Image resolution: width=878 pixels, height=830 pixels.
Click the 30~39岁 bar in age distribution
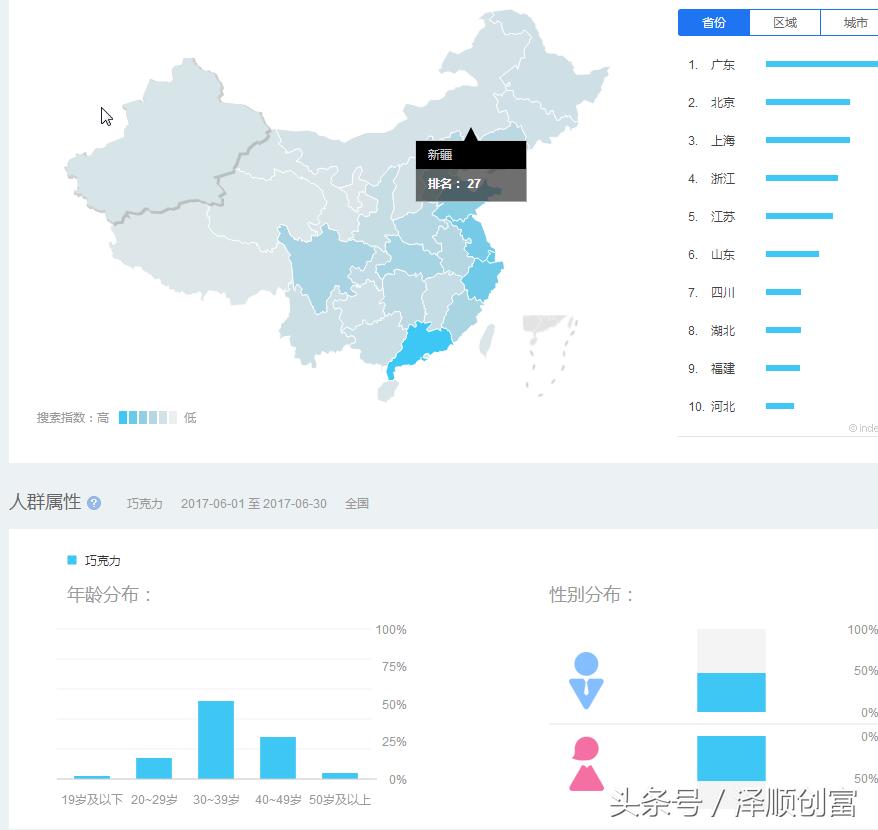coord(217,740)
